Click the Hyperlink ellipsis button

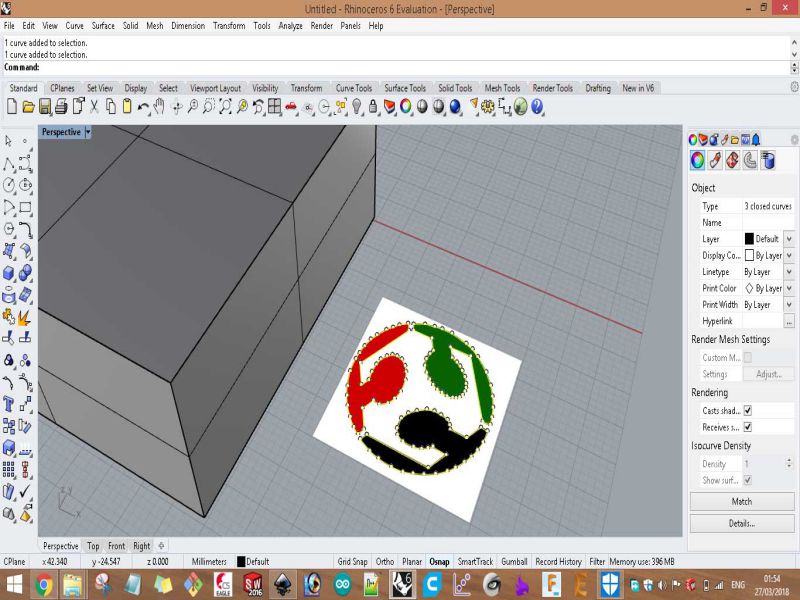pyautogui.click(x=789, y=321)
